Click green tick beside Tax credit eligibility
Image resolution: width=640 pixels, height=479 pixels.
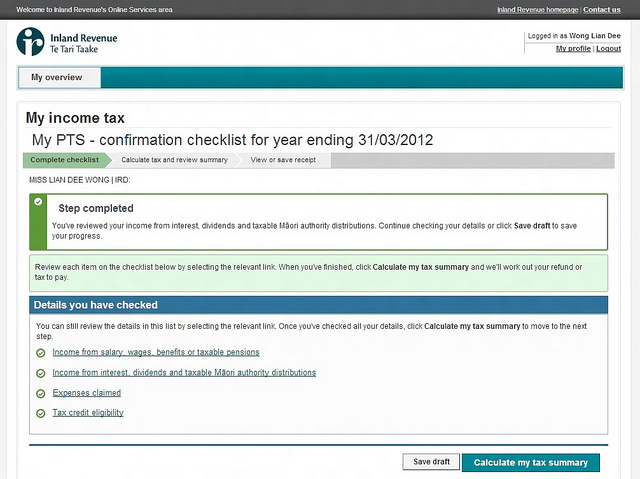(41, 413)
